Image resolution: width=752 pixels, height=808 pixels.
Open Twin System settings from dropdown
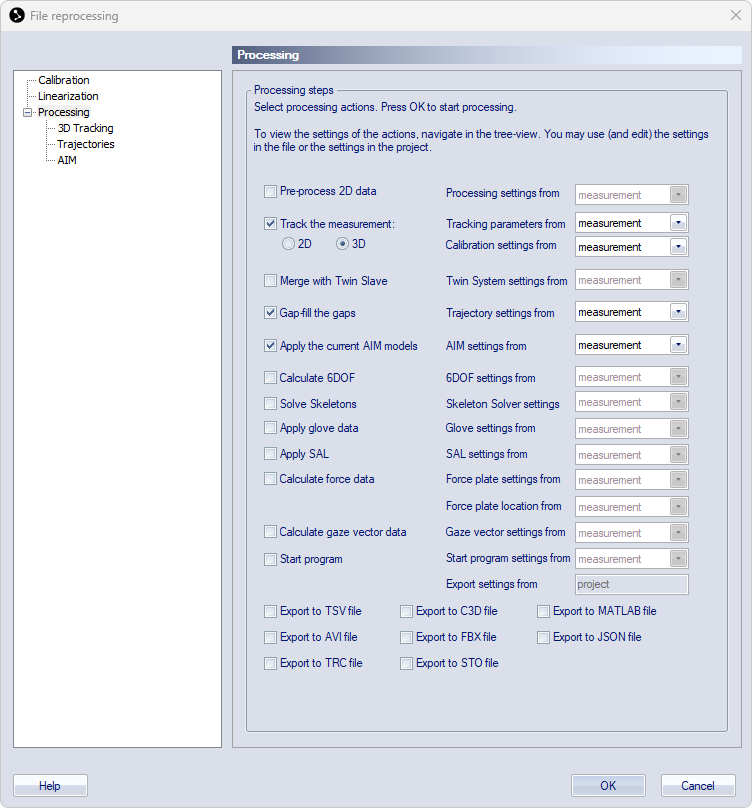coord(631,280)
